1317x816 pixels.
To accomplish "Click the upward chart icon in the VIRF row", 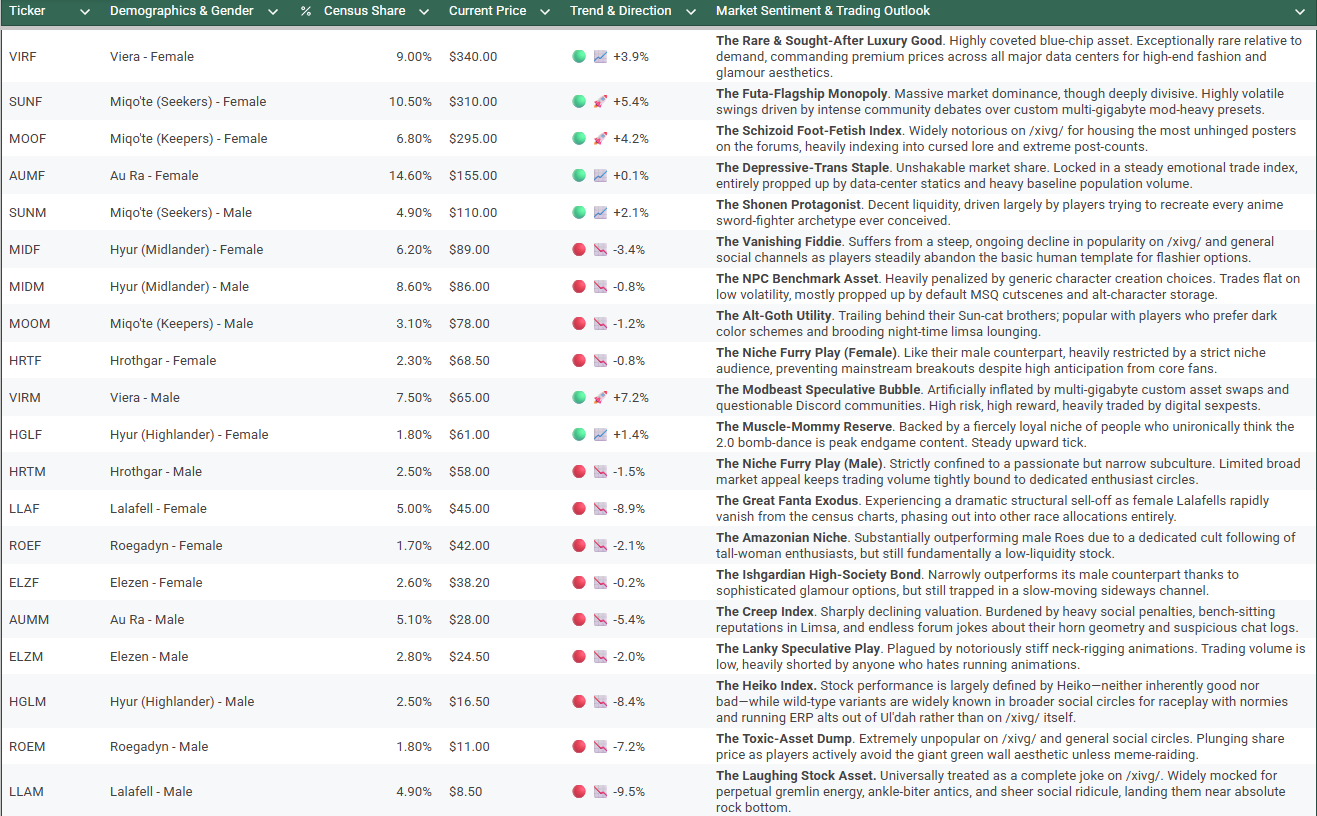I will point(600,57).
